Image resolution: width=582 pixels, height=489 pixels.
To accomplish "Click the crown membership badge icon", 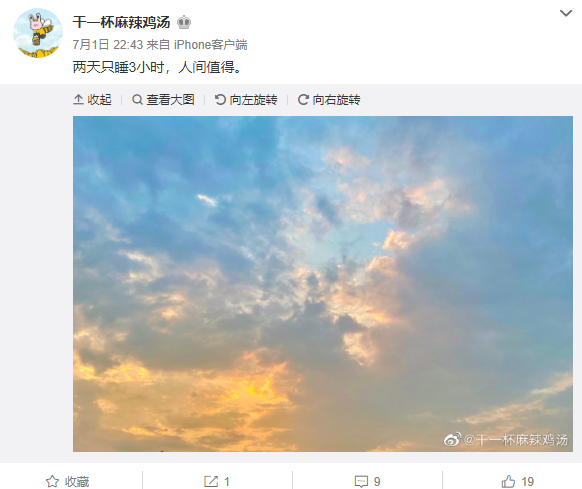I will click(184, 23).
